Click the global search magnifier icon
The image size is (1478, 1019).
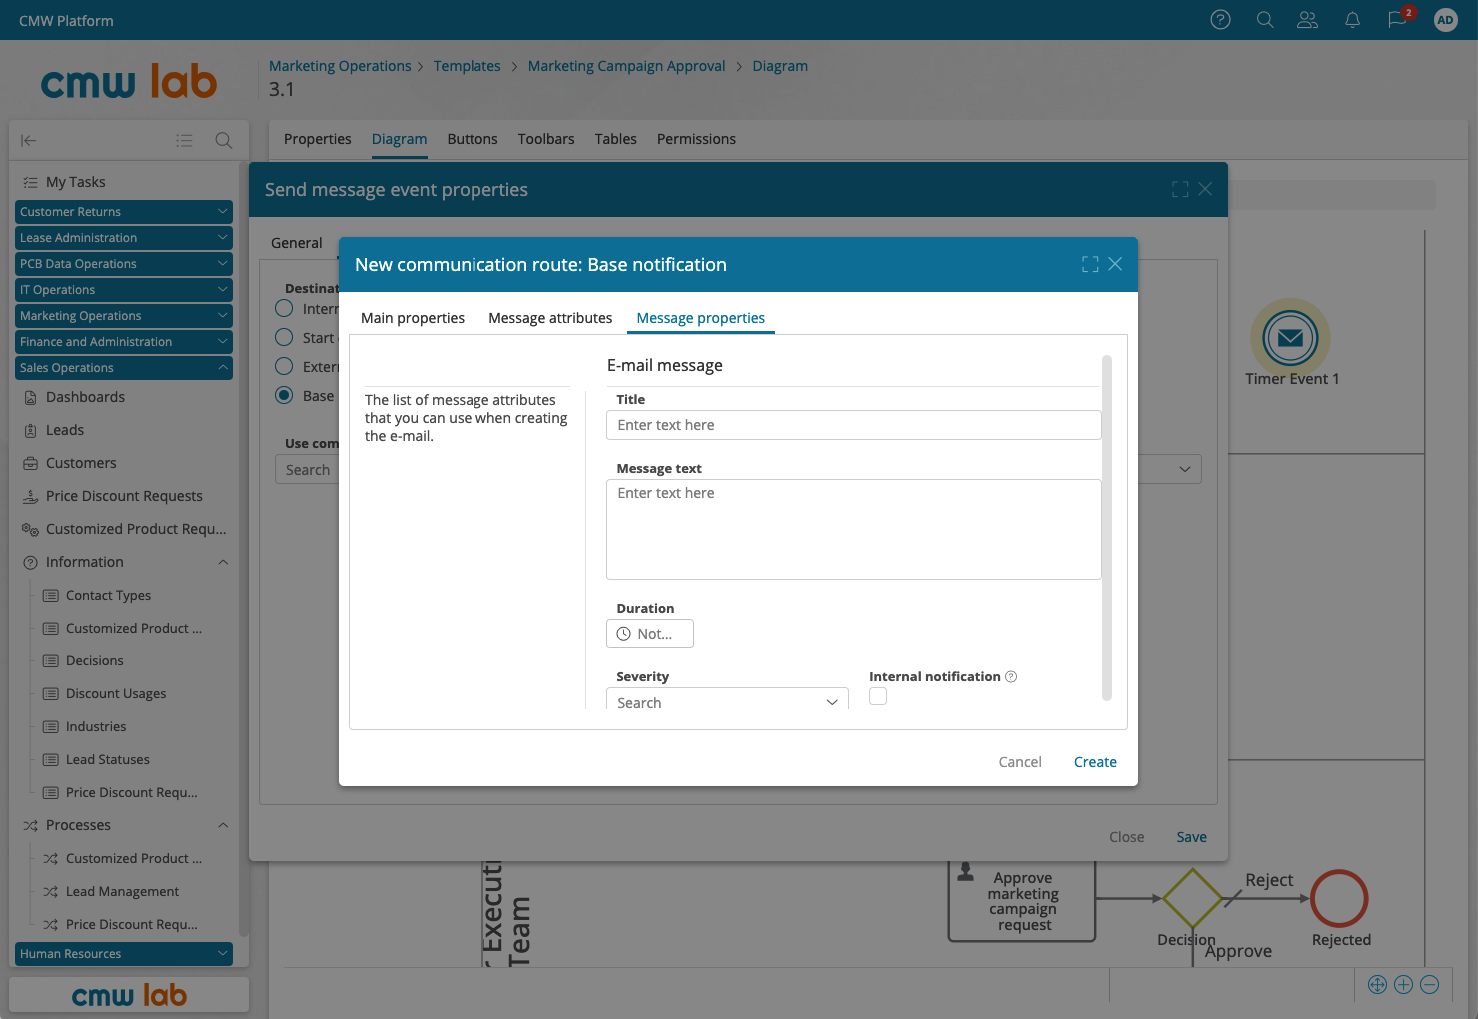(1265, 20)
